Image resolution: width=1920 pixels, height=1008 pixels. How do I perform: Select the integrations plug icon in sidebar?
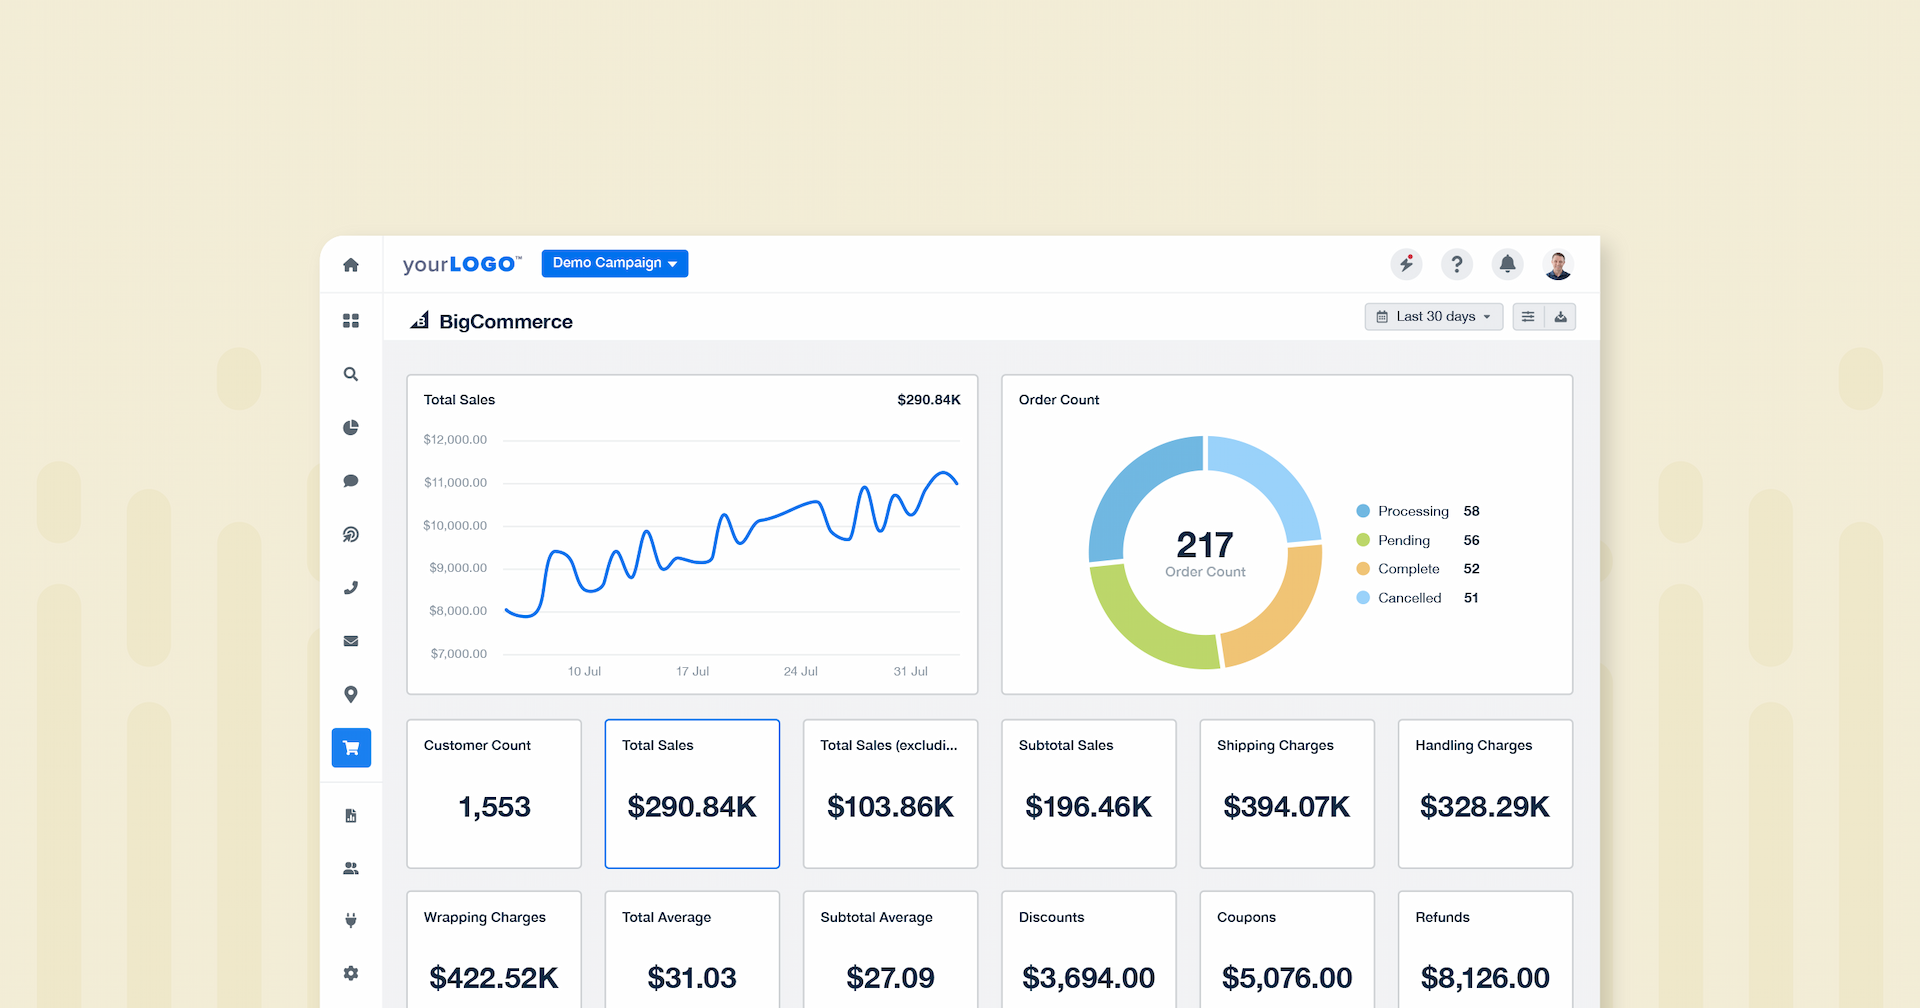click(x=351, y=920)
